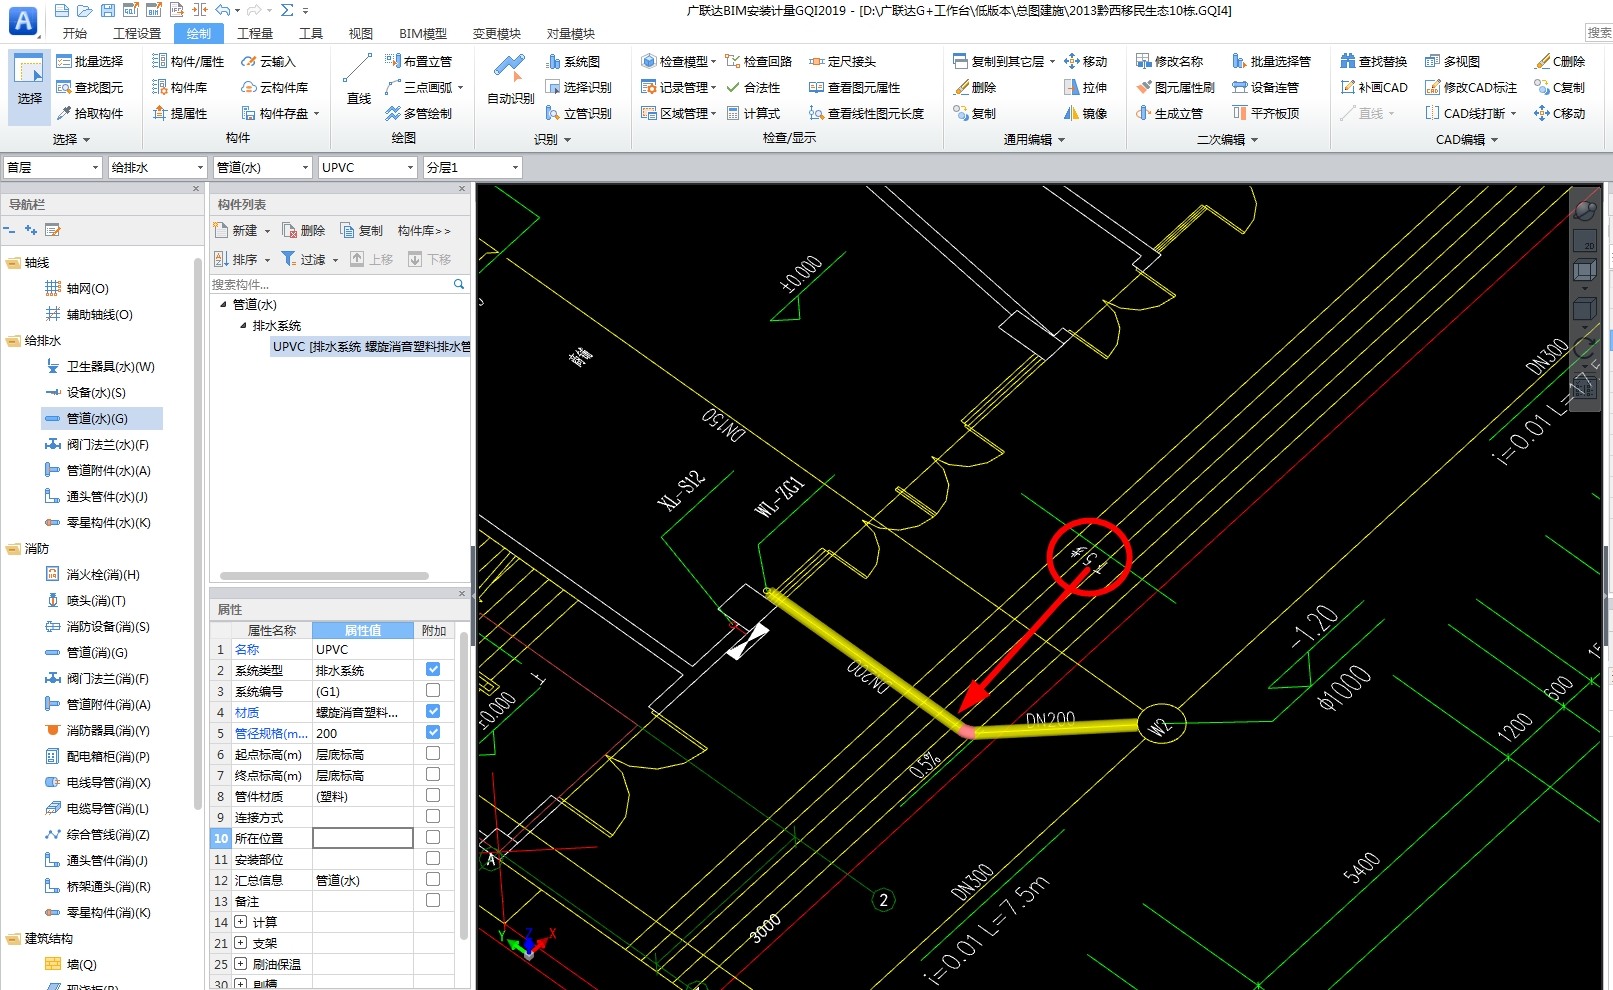Collapse the 排水系统 tree node

point(243,325)
